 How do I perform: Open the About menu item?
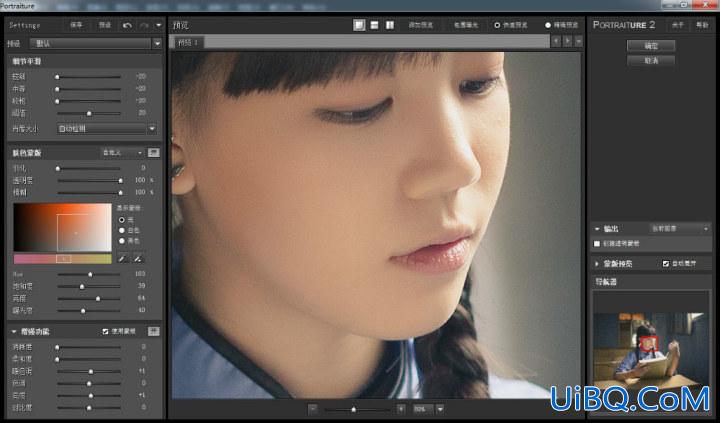tap(678, 25)
